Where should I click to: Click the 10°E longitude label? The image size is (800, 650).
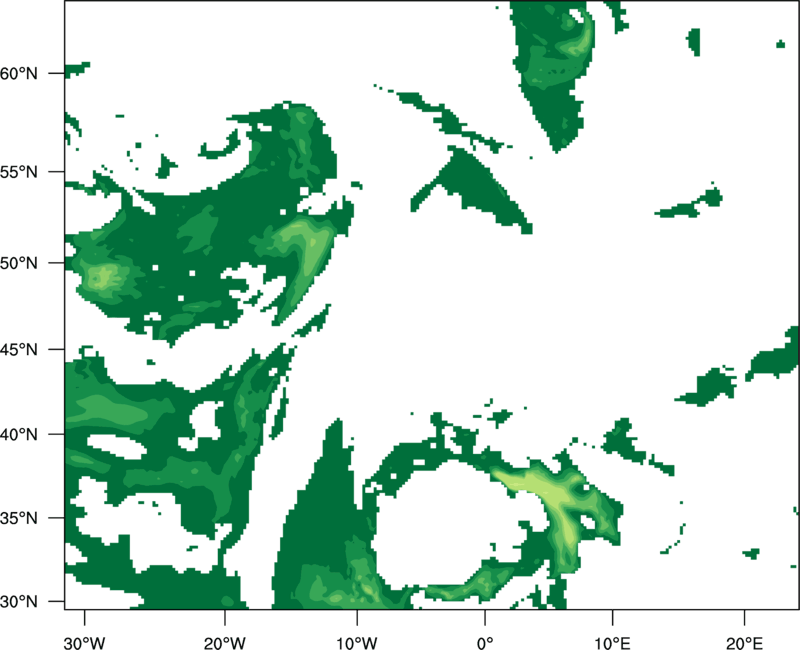pyautogui.click(x=612, y=643)
